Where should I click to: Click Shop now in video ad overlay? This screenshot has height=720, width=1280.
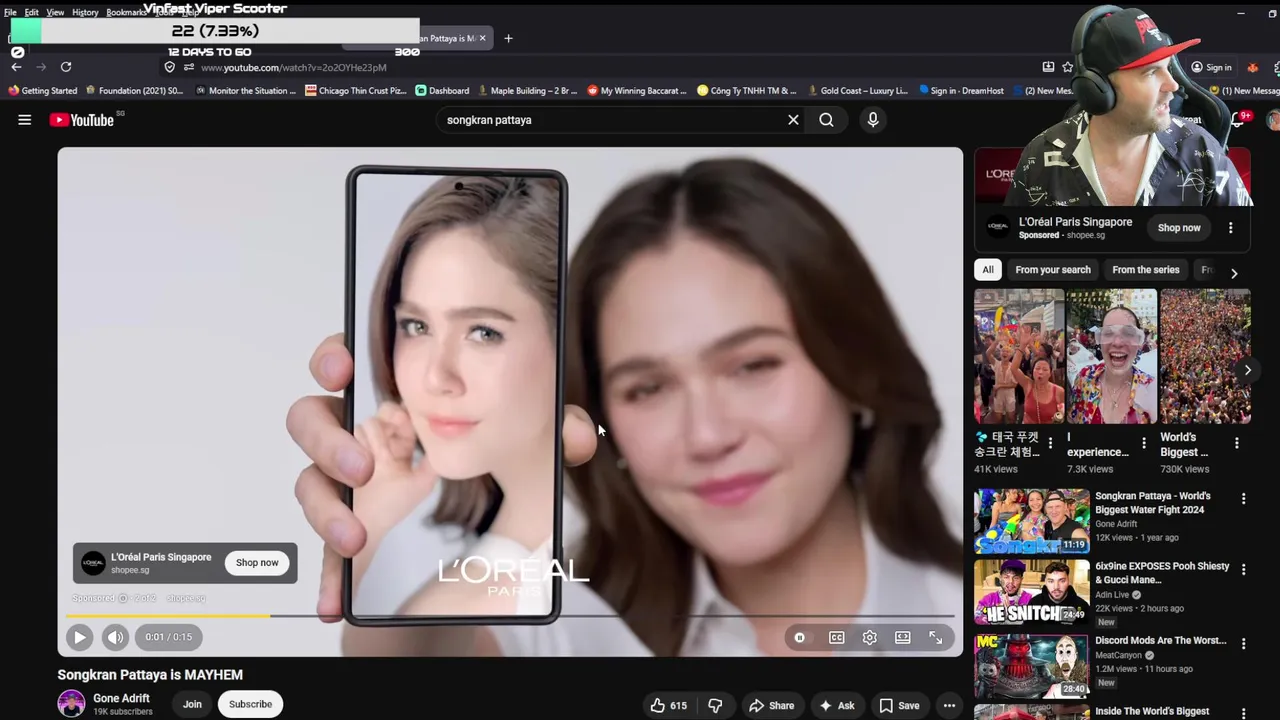[x=257, y=563]
